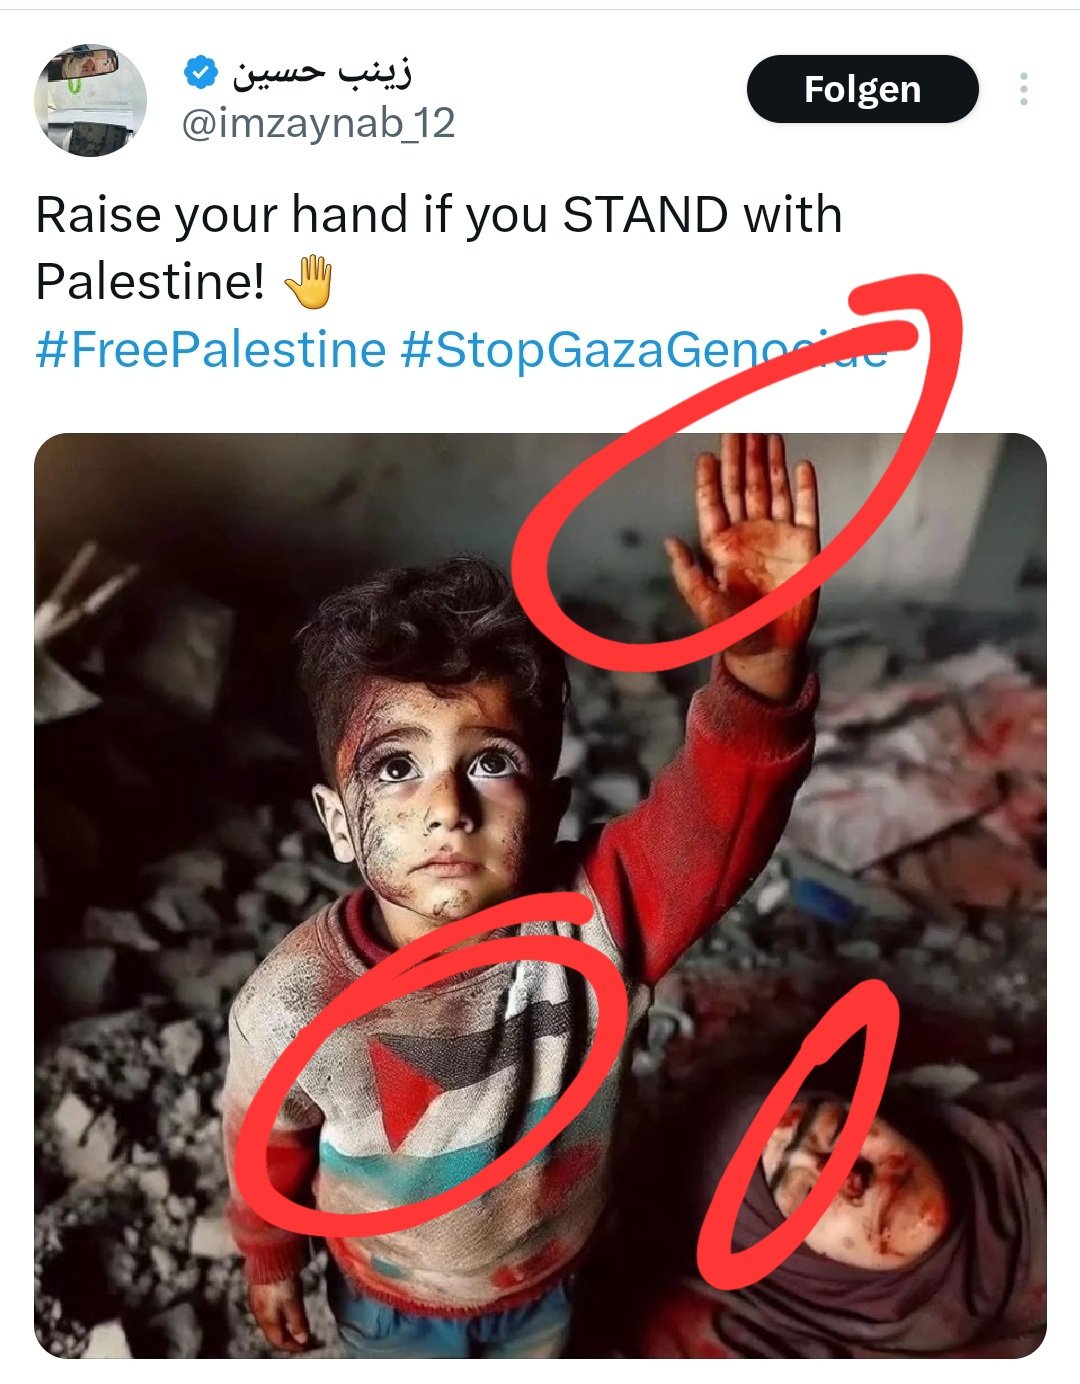Viewport: 1080px width, 1384px height.
Task: Open the three-dot more options menu
Action: click(x=1023, y=89)
